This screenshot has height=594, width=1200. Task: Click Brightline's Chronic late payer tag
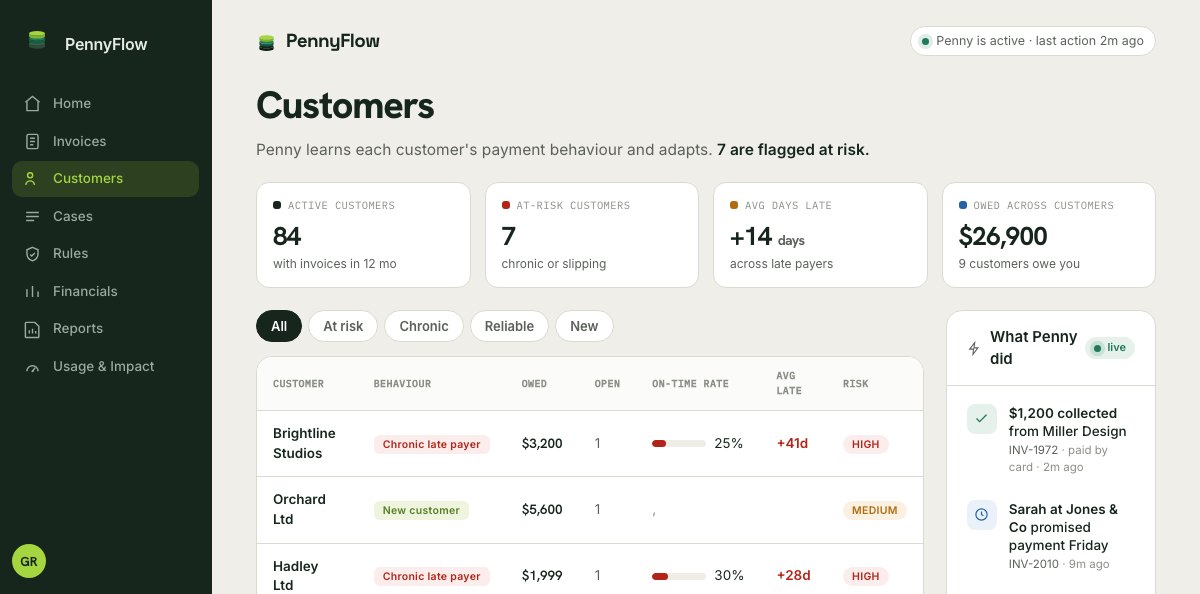pos(432,444)
